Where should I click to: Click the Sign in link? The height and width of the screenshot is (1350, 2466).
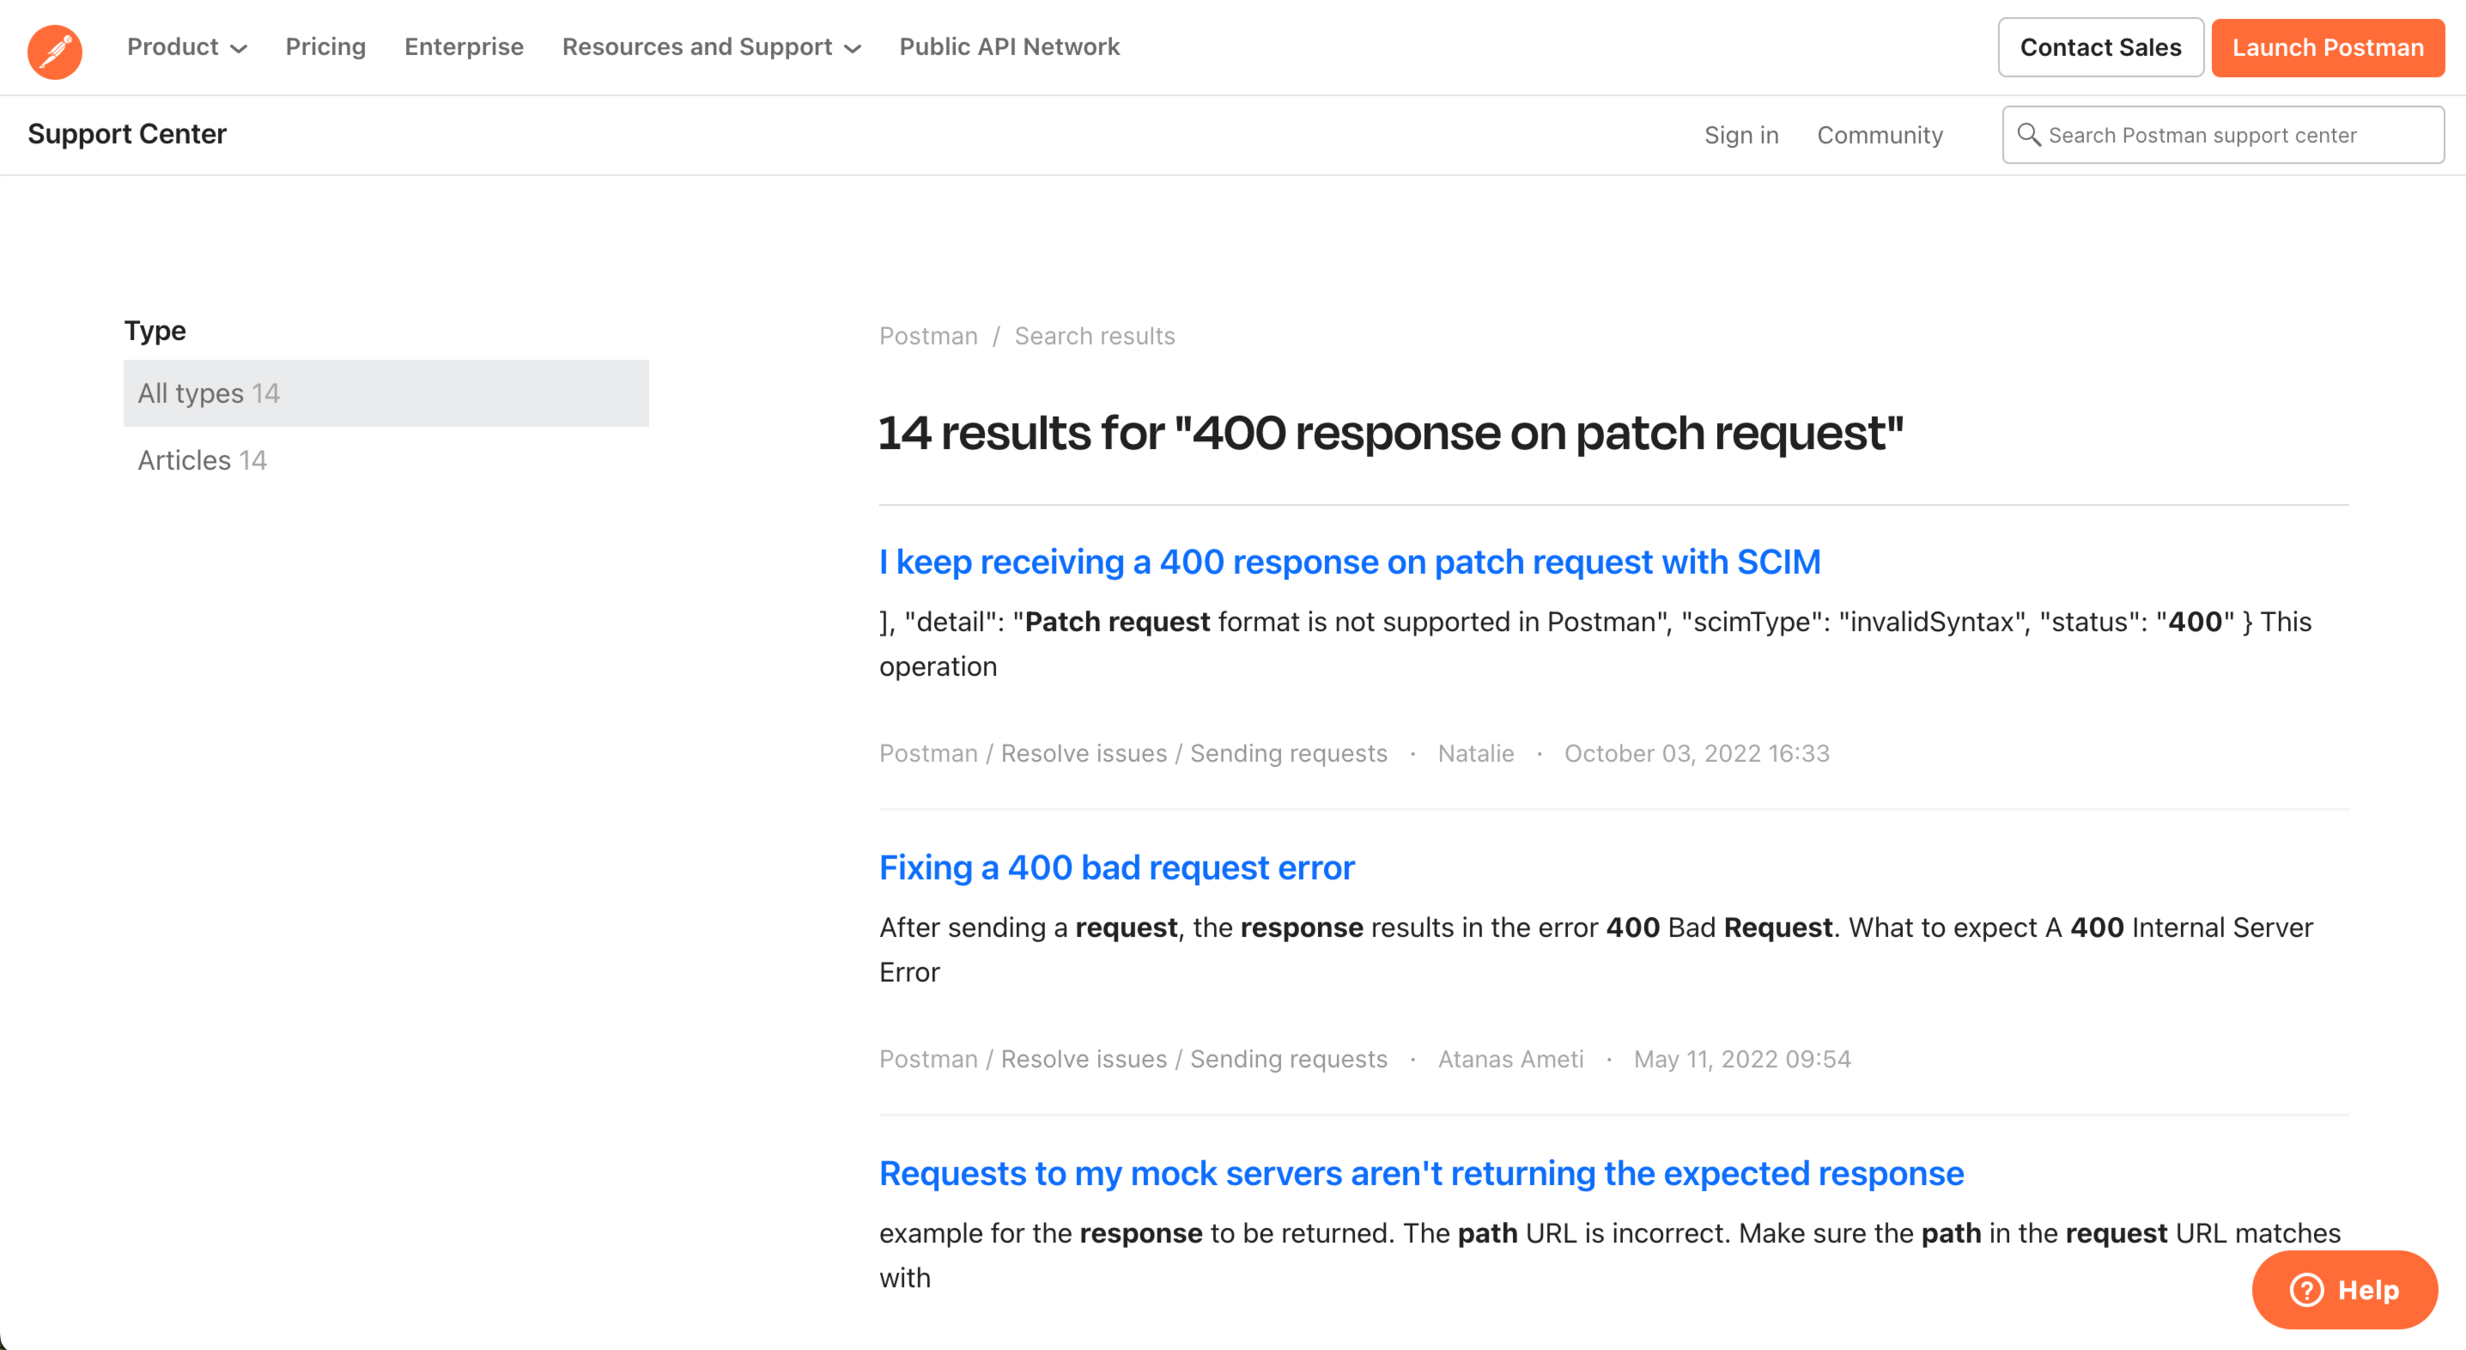pos(1740,135)
